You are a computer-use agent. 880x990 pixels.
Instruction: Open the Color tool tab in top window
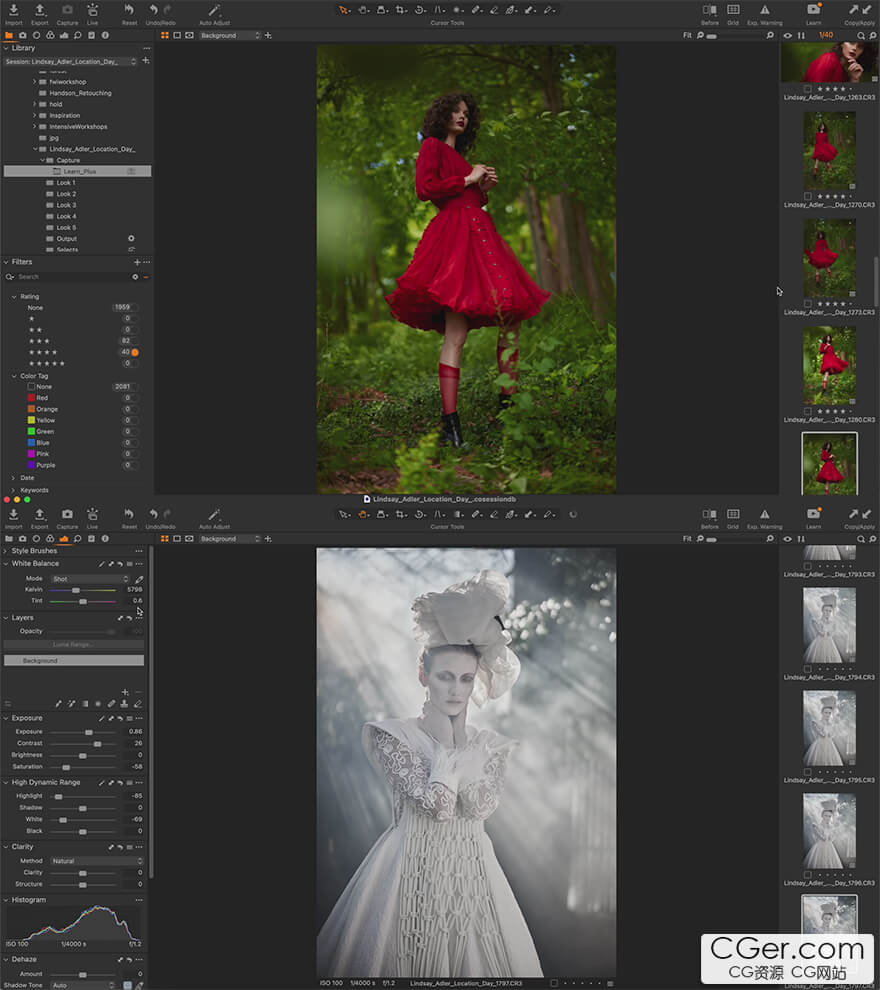click(x=50, y=35)
